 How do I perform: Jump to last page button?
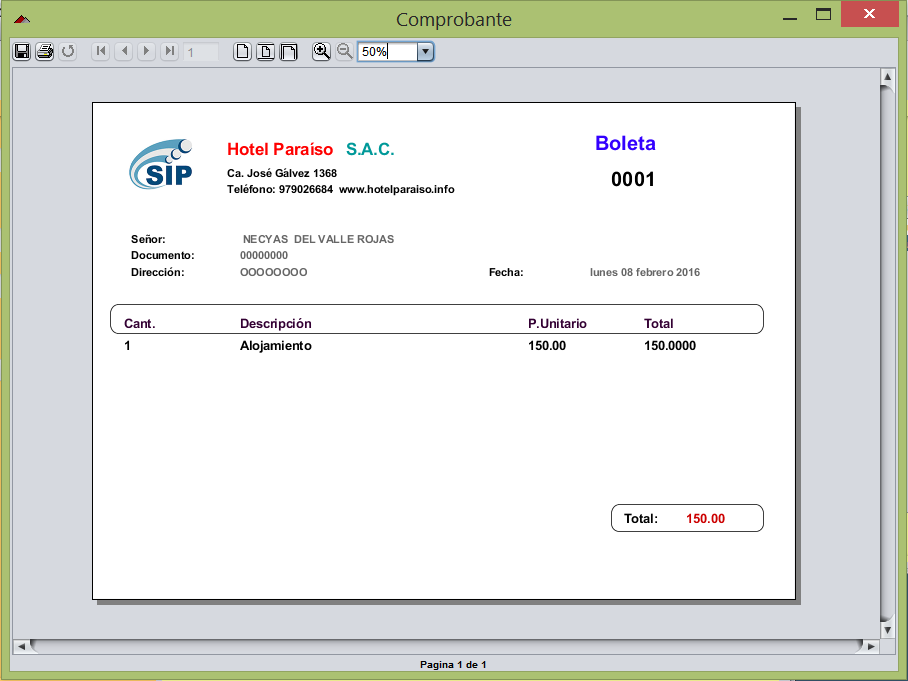pos(169,52)
